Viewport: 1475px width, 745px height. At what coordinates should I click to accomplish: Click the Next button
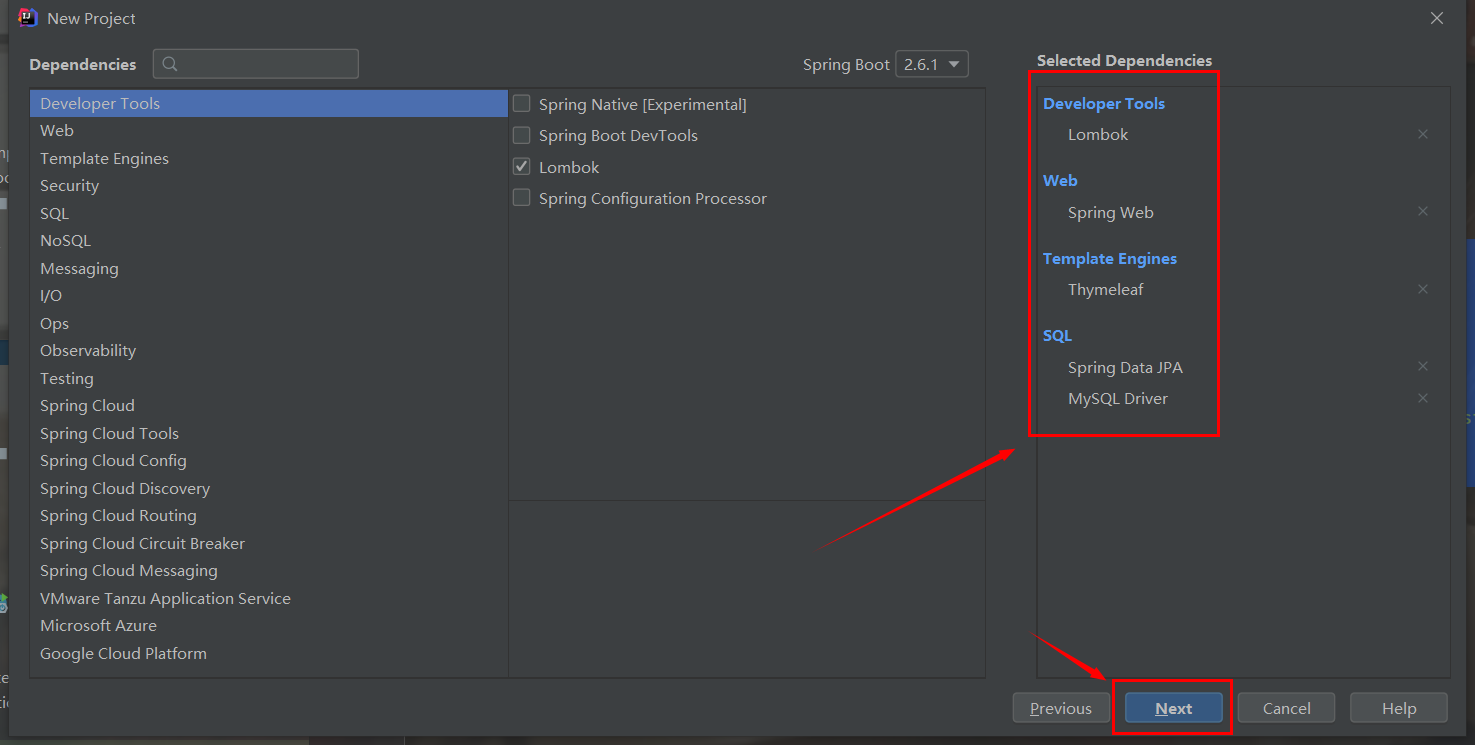pos(1173,708)
